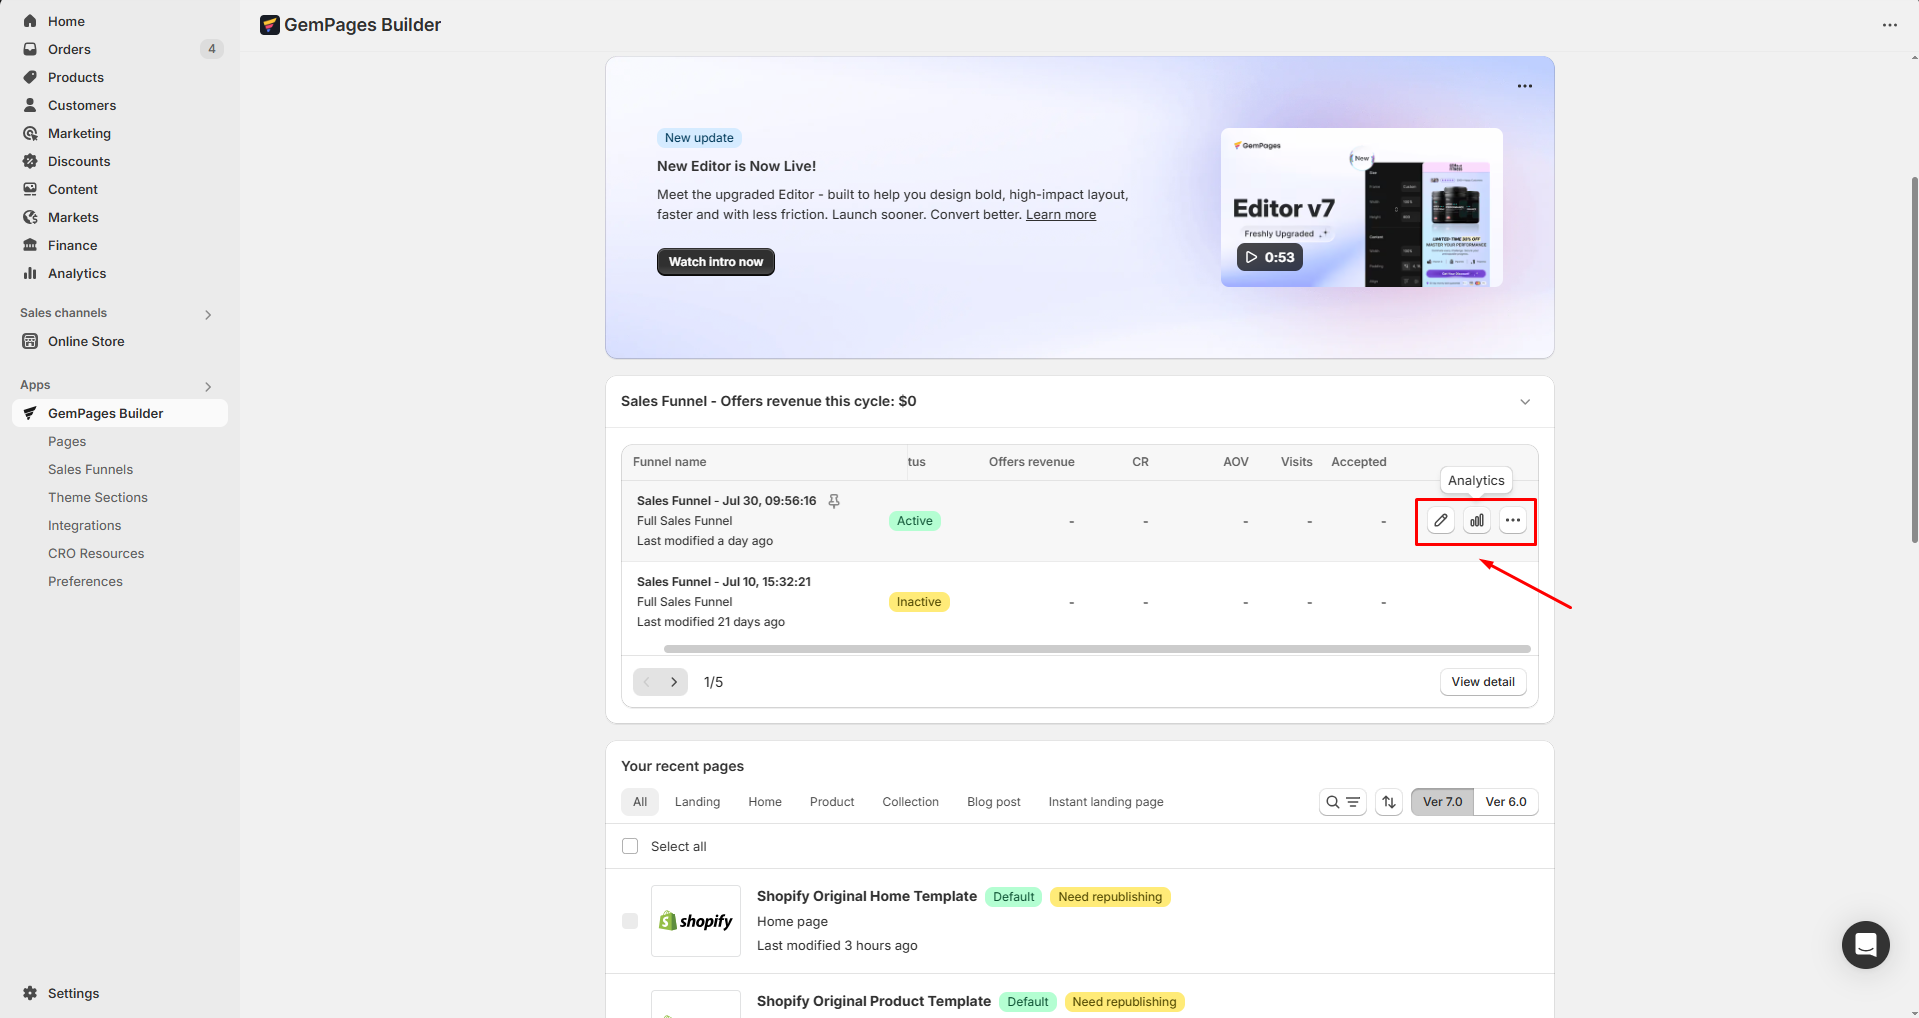Click the sort pages arrows icon
The height and width of the screenshot is (1018, 1919).
click(1388, 802)
